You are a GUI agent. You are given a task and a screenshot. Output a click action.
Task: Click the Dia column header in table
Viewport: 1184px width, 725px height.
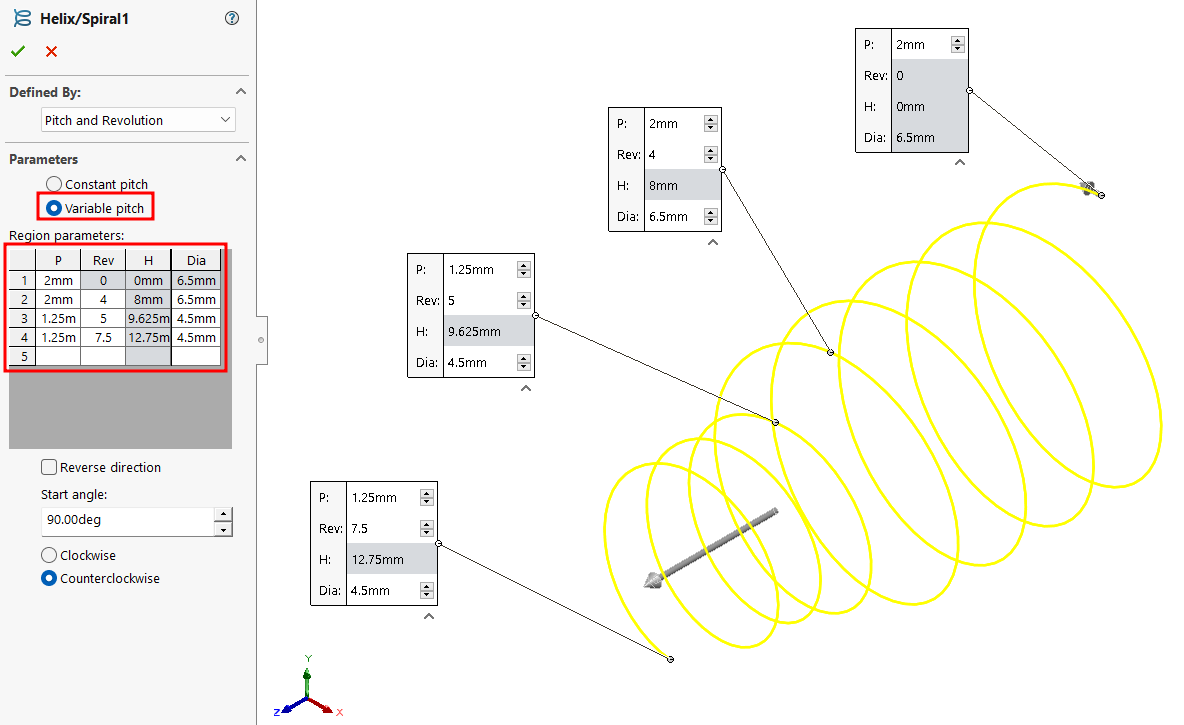coord(196,260)
